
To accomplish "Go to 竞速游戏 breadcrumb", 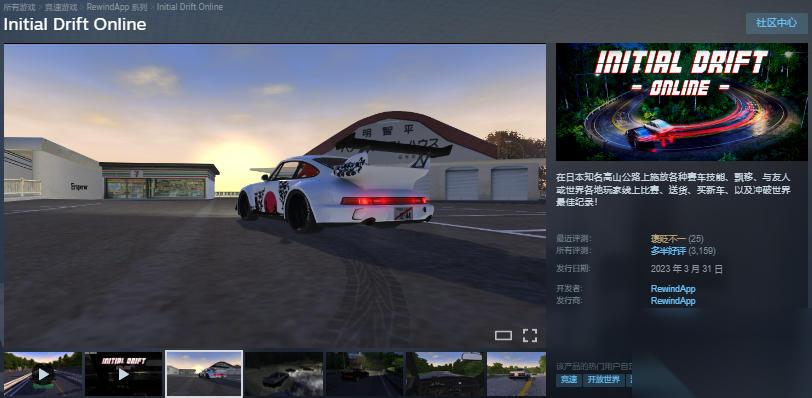I will pos(61,7).
